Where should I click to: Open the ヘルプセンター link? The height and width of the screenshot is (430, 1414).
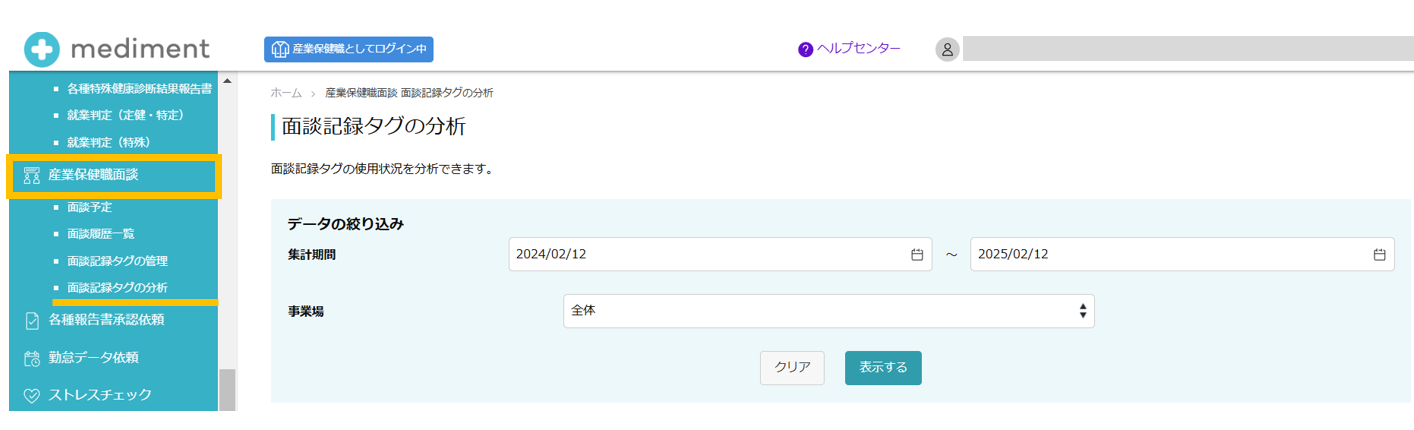click(859, 49)
